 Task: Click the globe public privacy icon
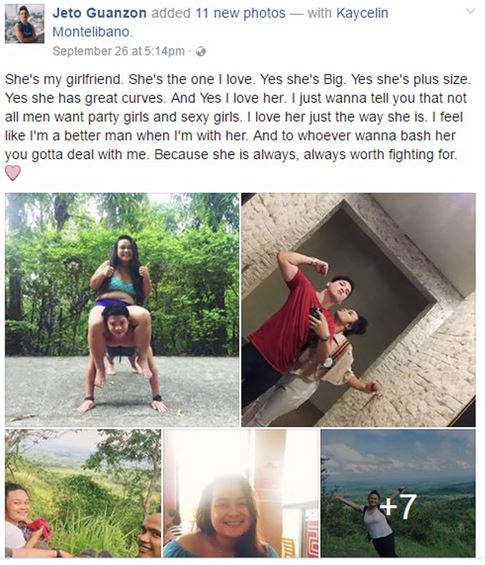click(200, 52)
